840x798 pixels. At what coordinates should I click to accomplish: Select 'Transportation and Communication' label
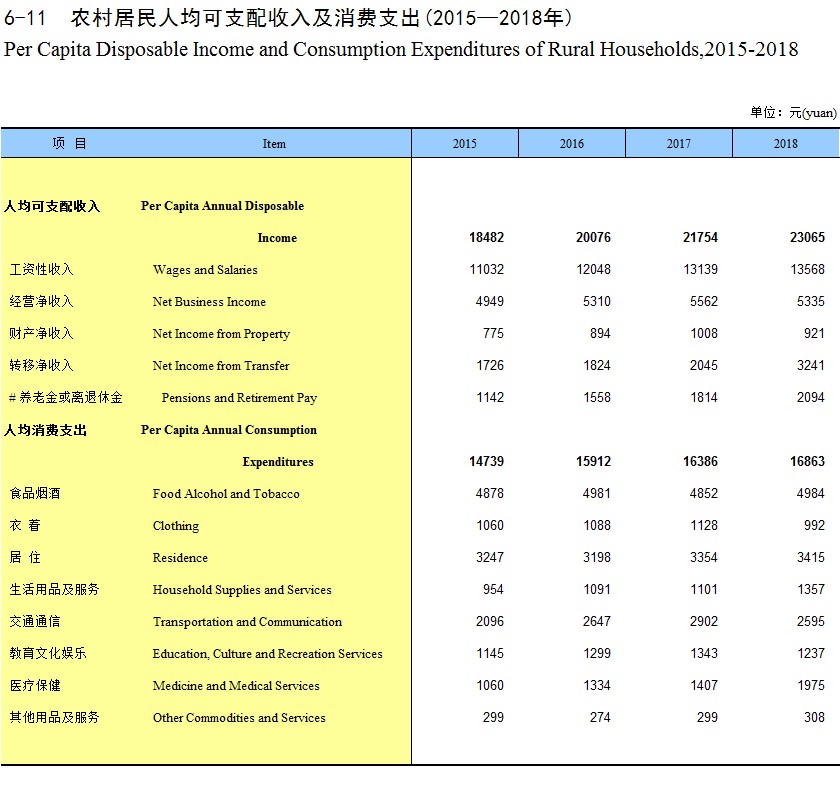click(x=247, y=621)
